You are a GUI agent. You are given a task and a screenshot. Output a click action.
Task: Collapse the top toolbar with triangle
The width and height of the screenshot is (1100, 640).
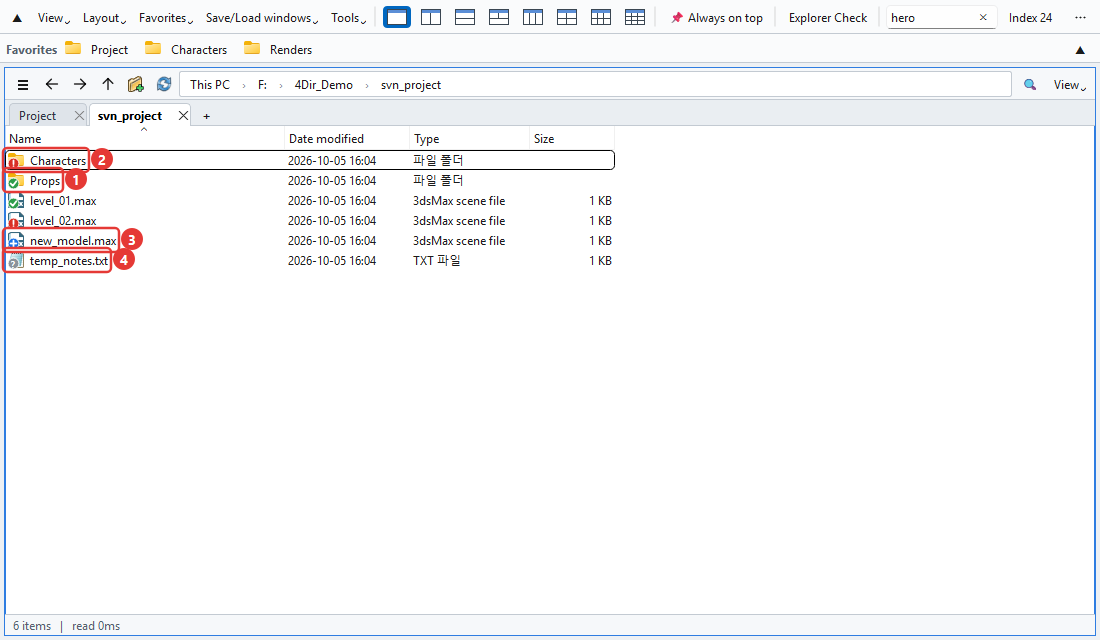17,18
